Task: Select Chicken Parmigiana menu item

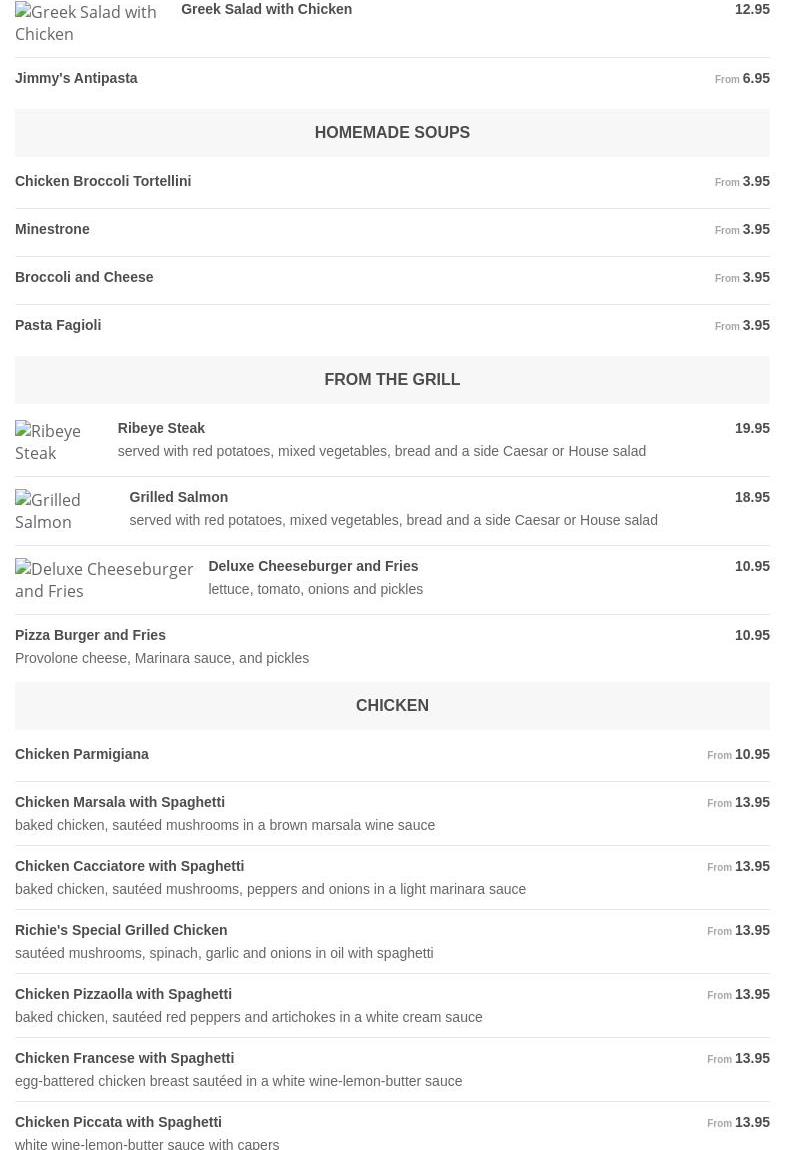Action: (x=82, y=754)
